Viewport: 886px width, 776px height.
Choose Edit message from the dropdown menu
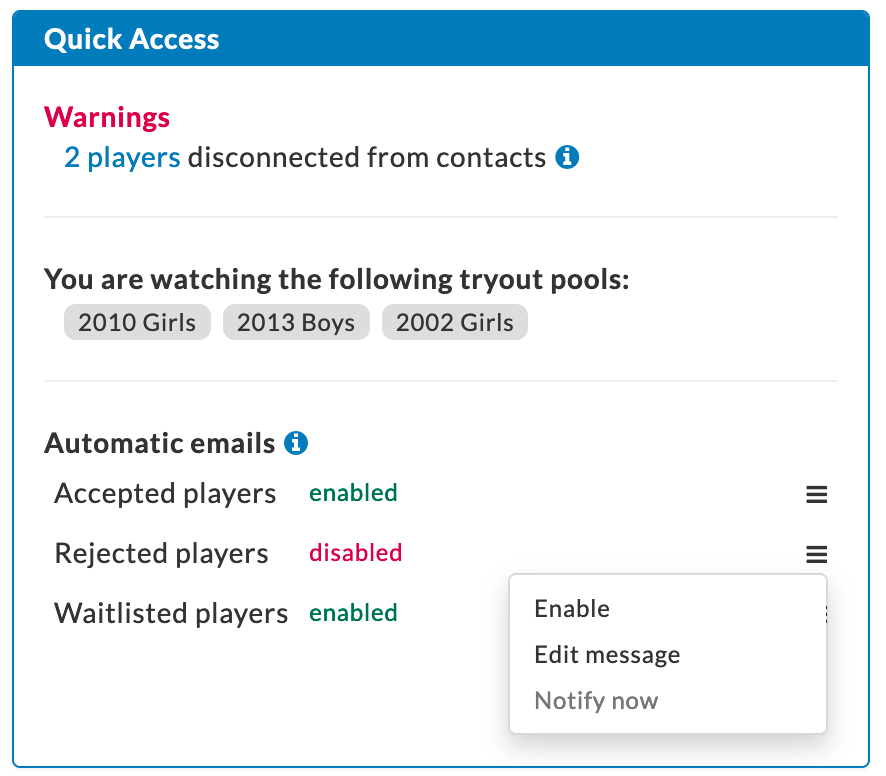(607, 654)
